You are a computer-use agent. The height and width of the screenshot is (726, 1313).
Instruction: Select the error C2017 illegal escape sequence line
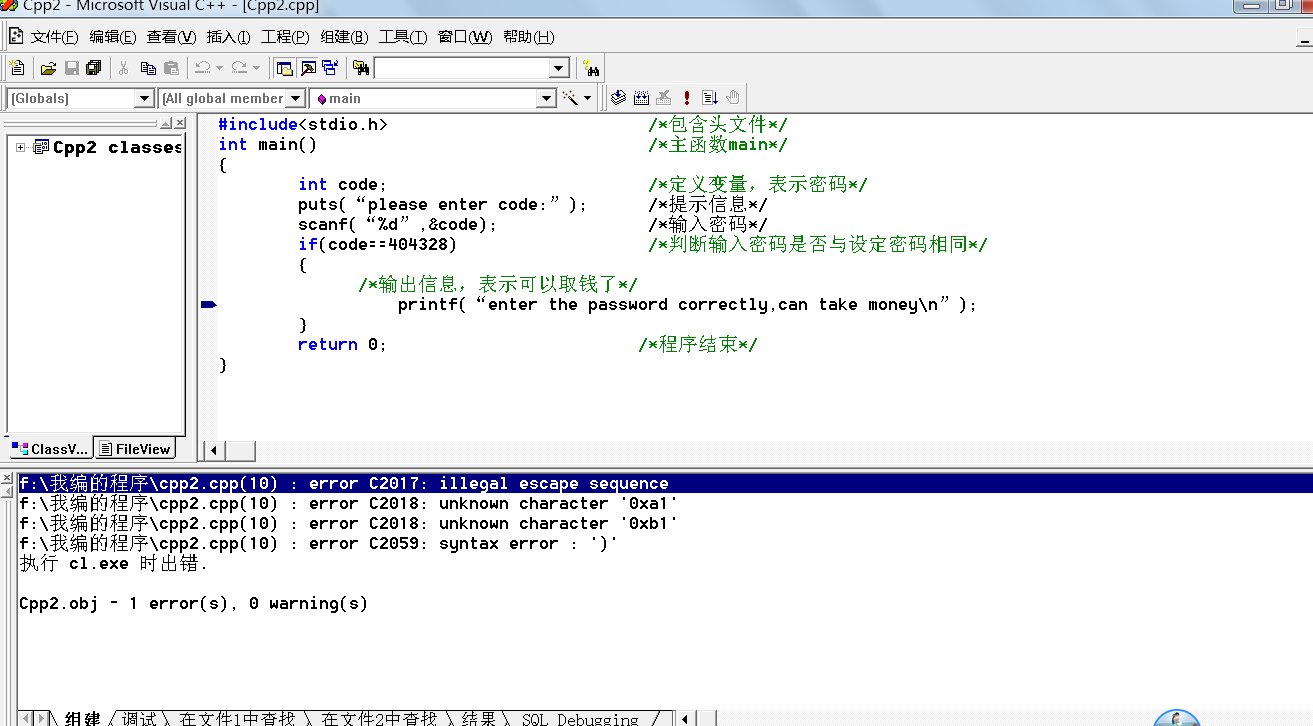click(665, 484)
